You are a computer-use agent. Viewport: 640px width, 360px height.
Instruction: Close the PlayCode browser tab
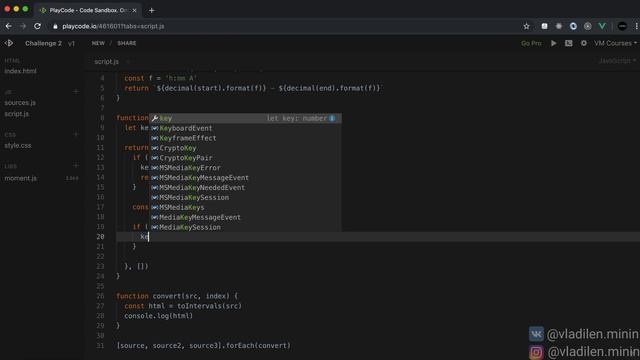[134, 10]
